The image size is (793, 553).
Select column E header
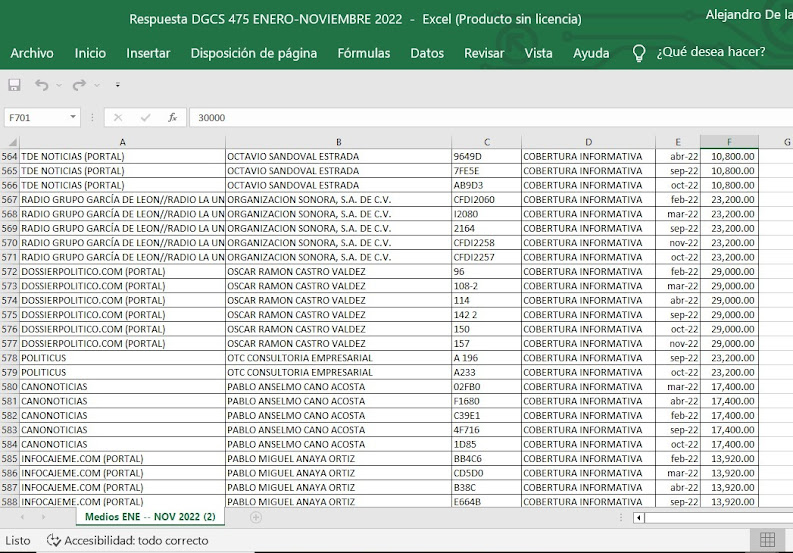click(x=678, y=142)
